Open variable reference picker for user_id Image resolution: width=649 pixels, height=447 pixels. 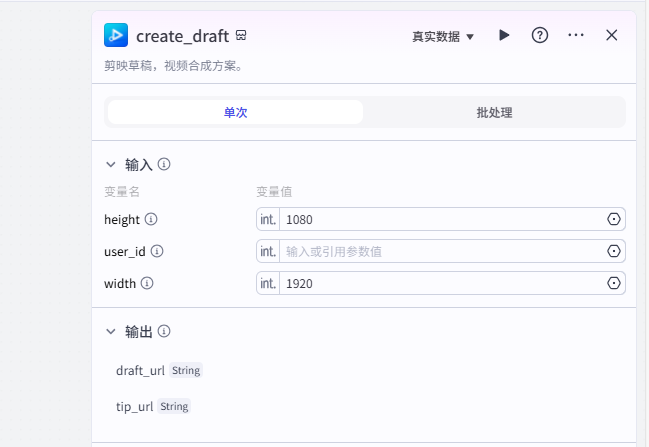click(614, 251)
